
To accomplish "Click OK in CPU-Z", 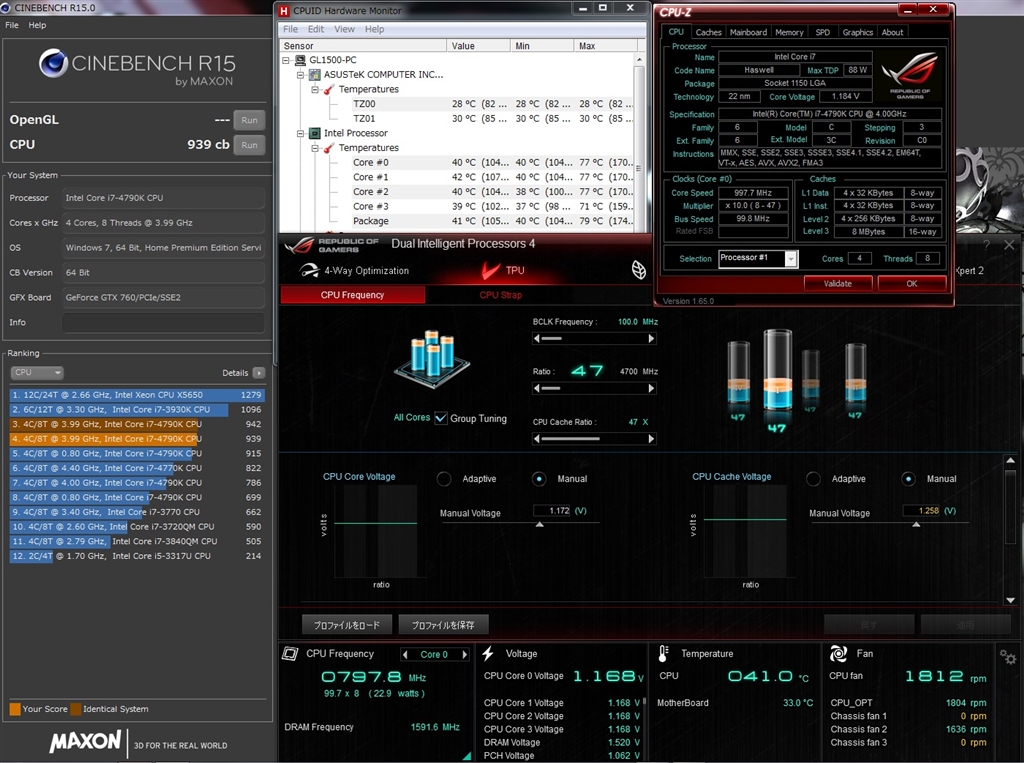I will coord(912,284).
